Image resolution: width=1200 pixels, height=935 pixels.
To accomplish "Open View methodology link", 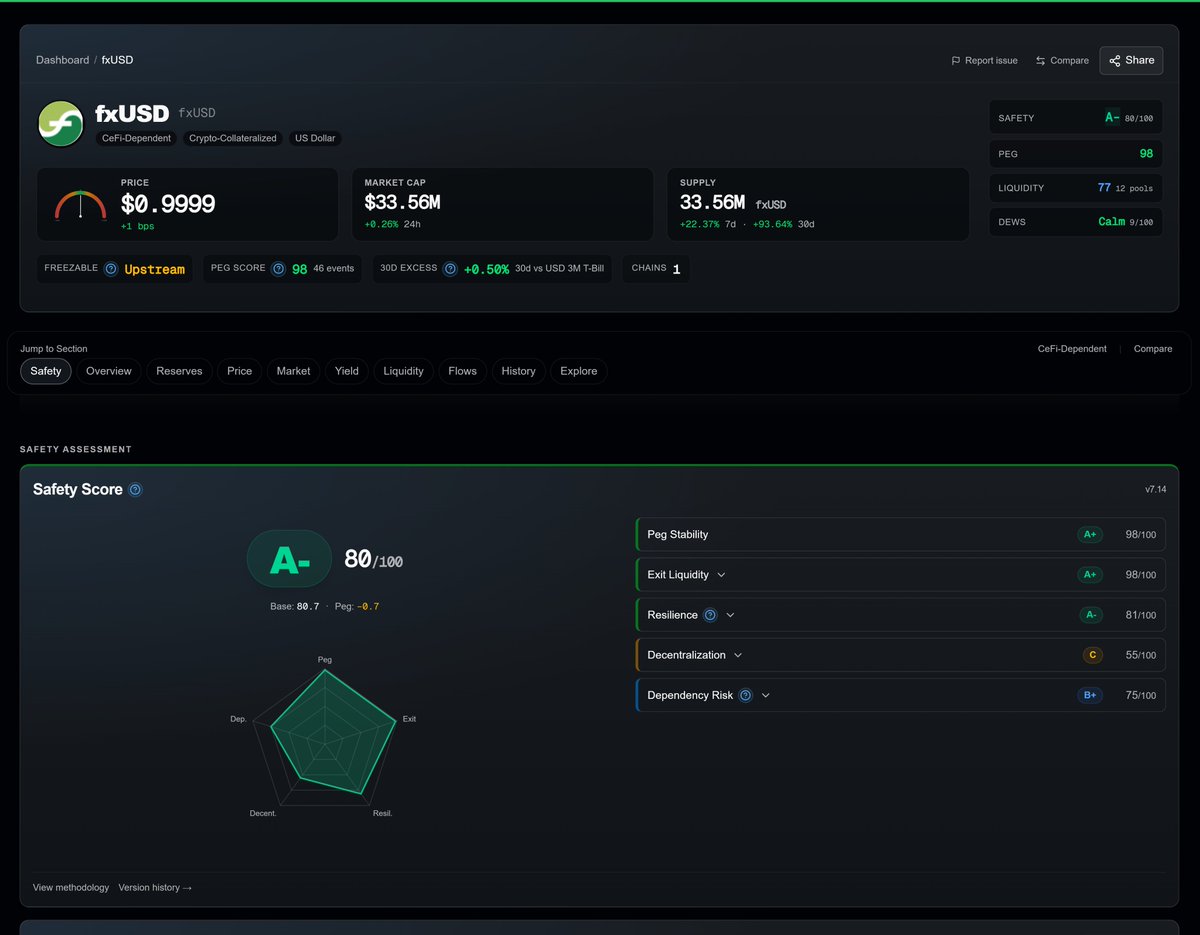I will (71, 888).
